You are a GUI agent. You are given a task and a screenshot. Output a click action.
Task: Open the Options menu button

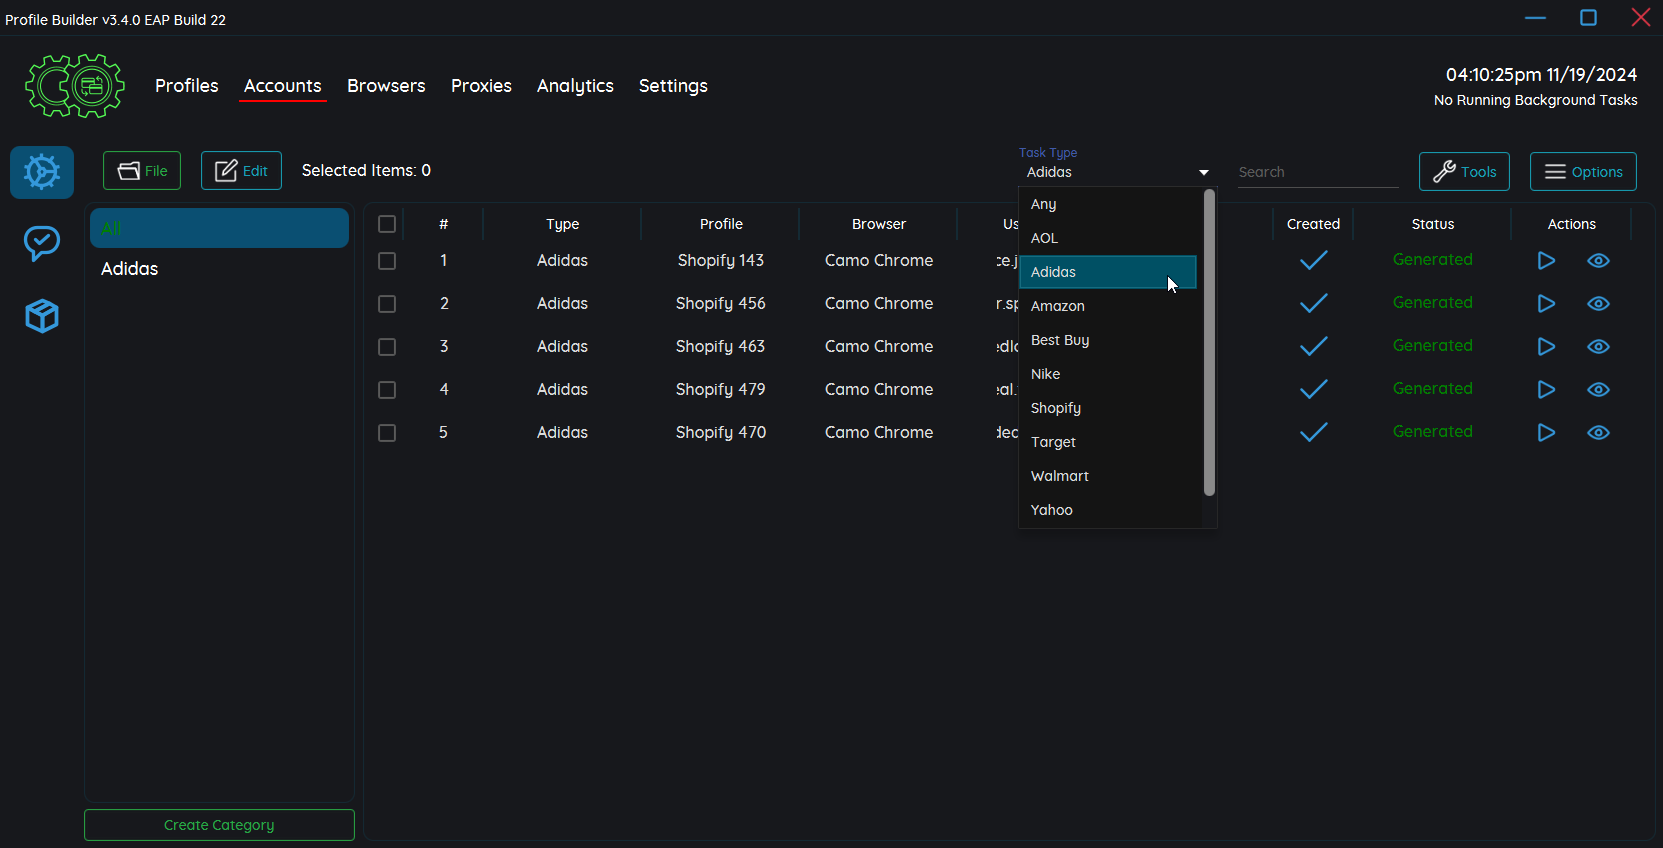(1582, 172)
